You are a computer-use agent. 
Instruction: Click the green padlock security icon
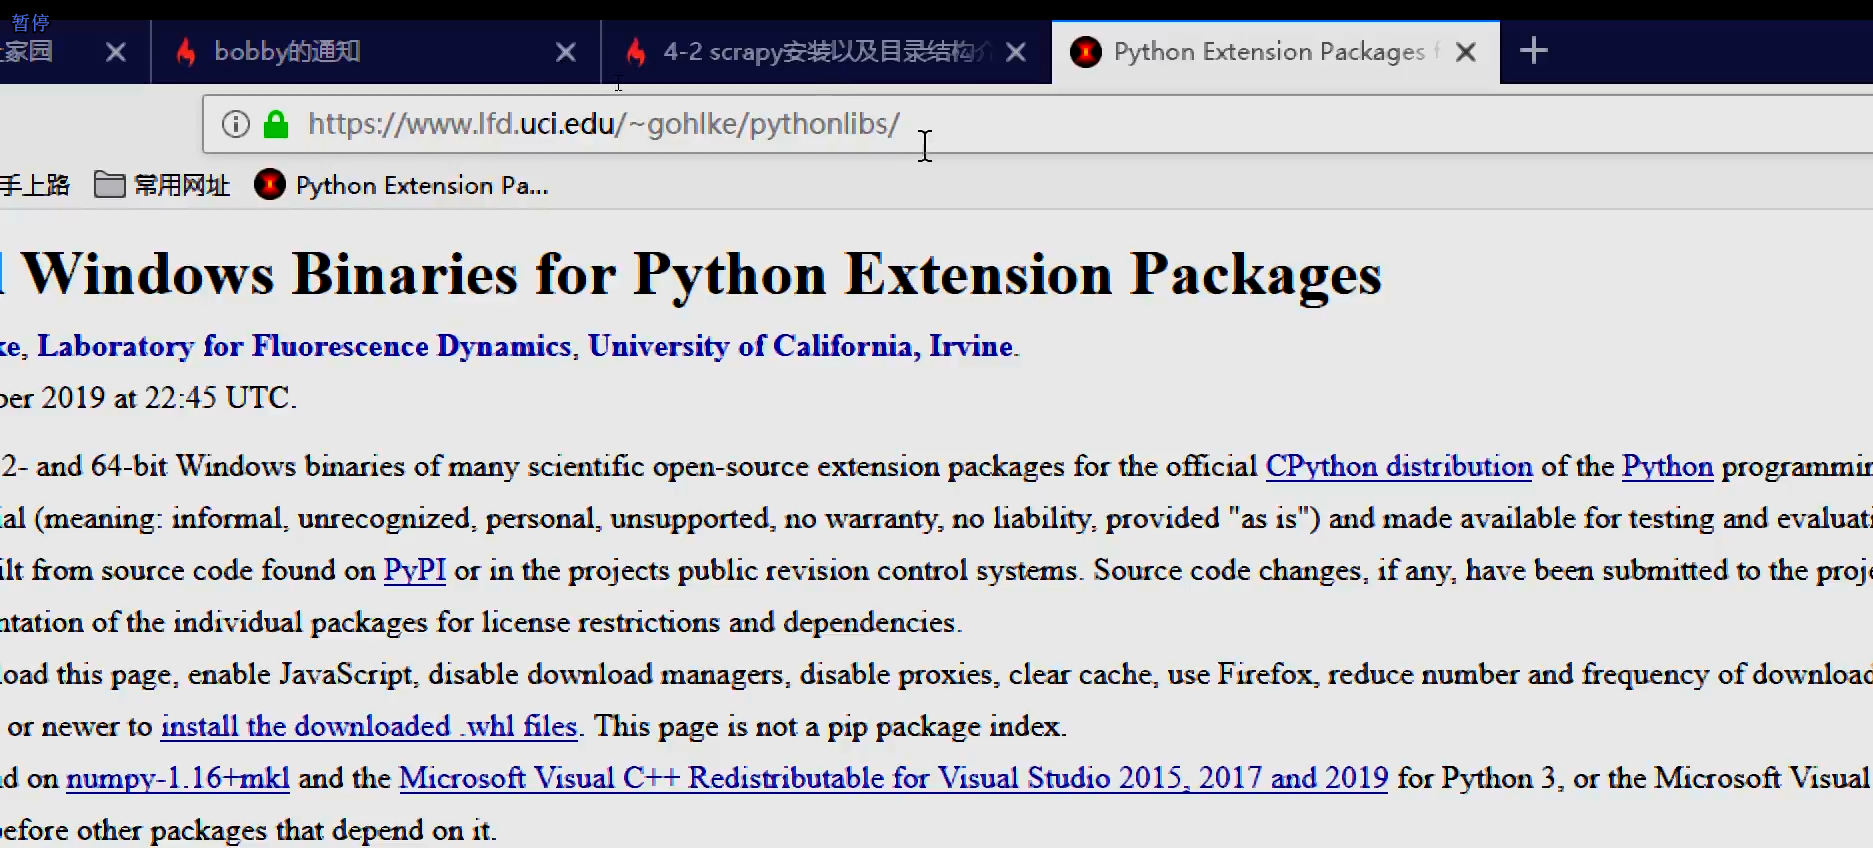tap(276, 124)
